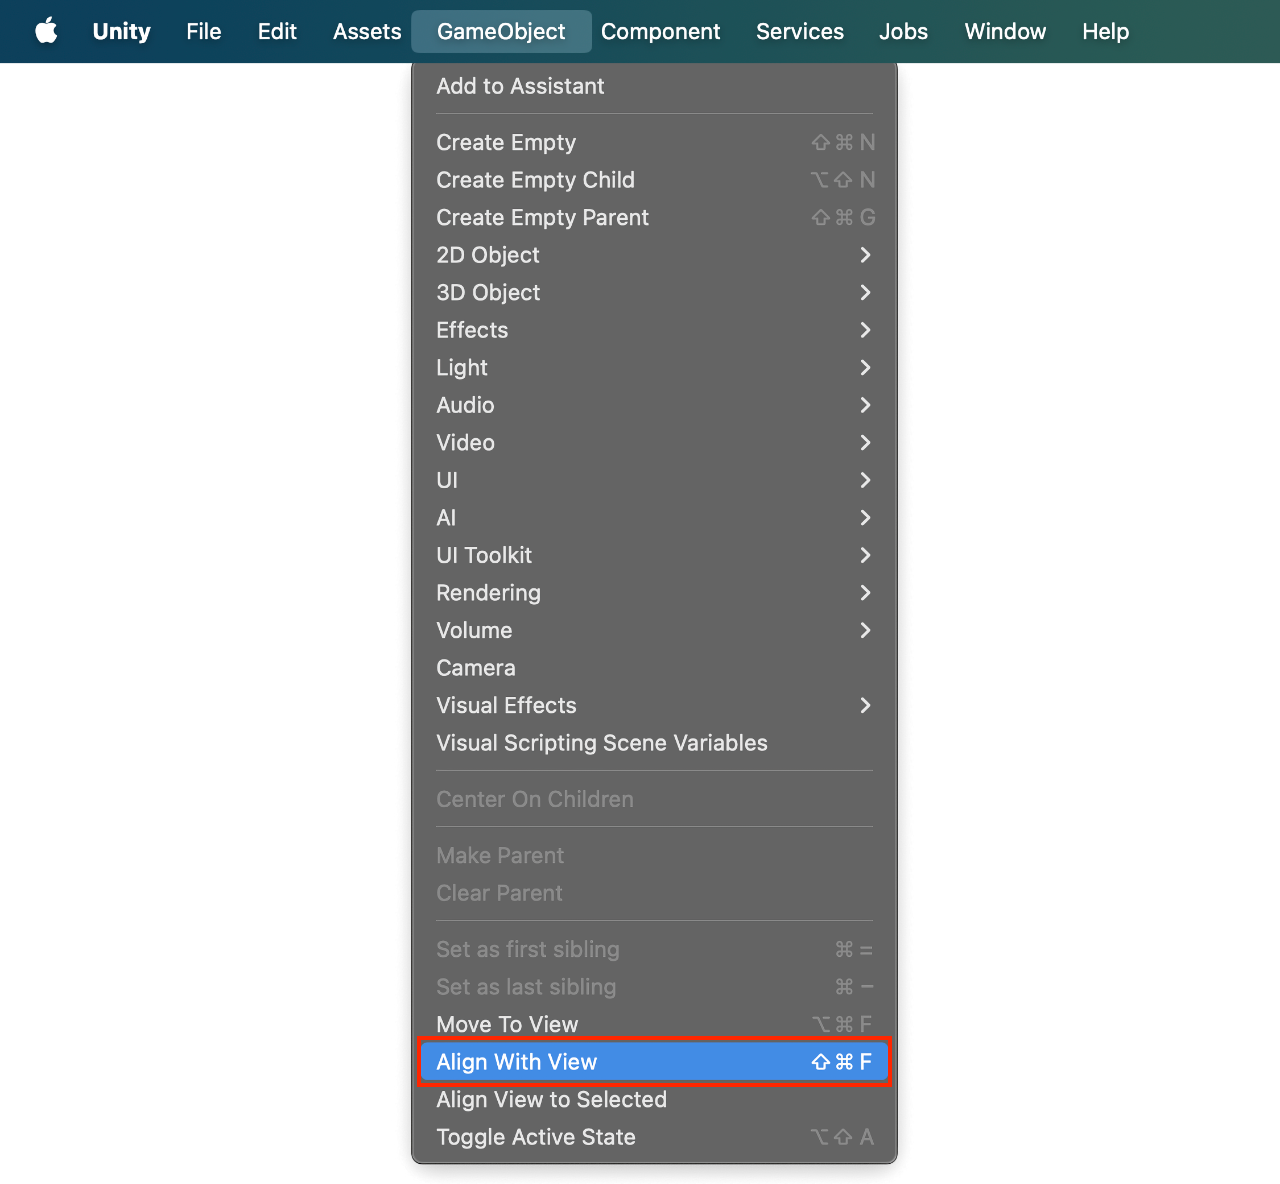1280x1184 pixels.
Task: Open the Window menu
Action: 1005,31
